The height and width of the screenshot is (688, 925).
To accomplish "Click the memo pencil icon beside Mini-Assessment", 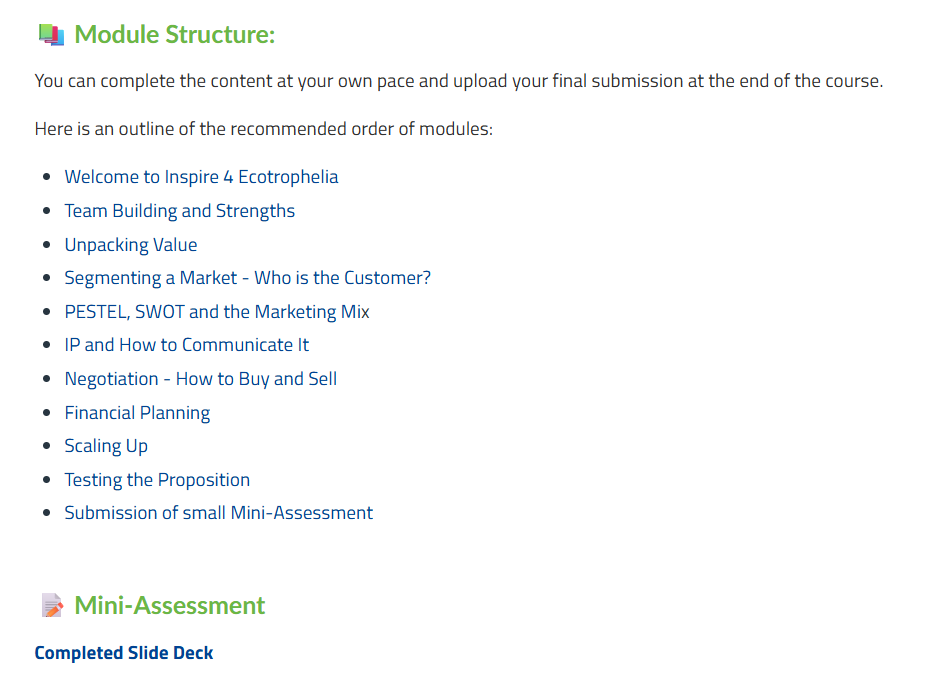I will tap(51, 606).
